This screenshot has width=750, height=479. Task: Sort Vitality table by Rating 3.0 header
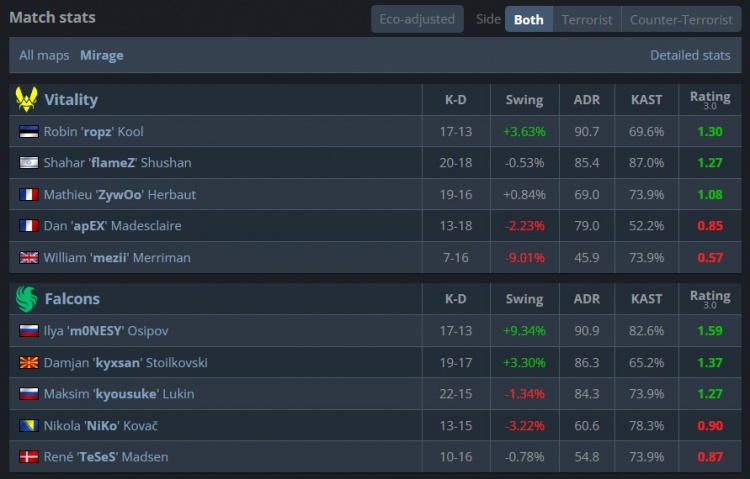710,100
